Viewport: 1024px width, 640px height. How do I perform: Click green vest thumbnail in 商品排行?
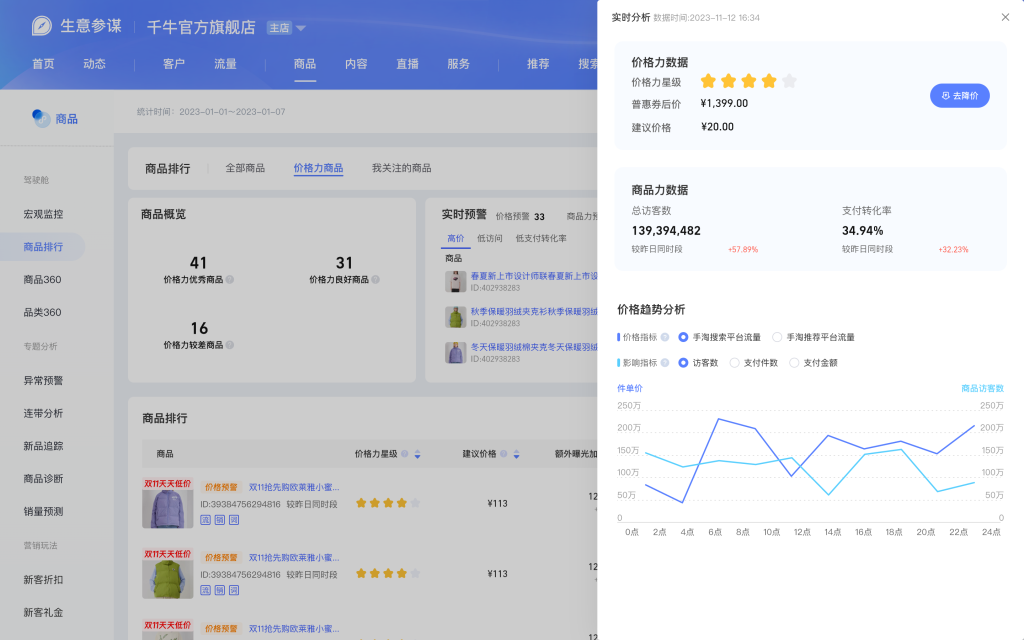pyautogui.click(x=168, y=573)
